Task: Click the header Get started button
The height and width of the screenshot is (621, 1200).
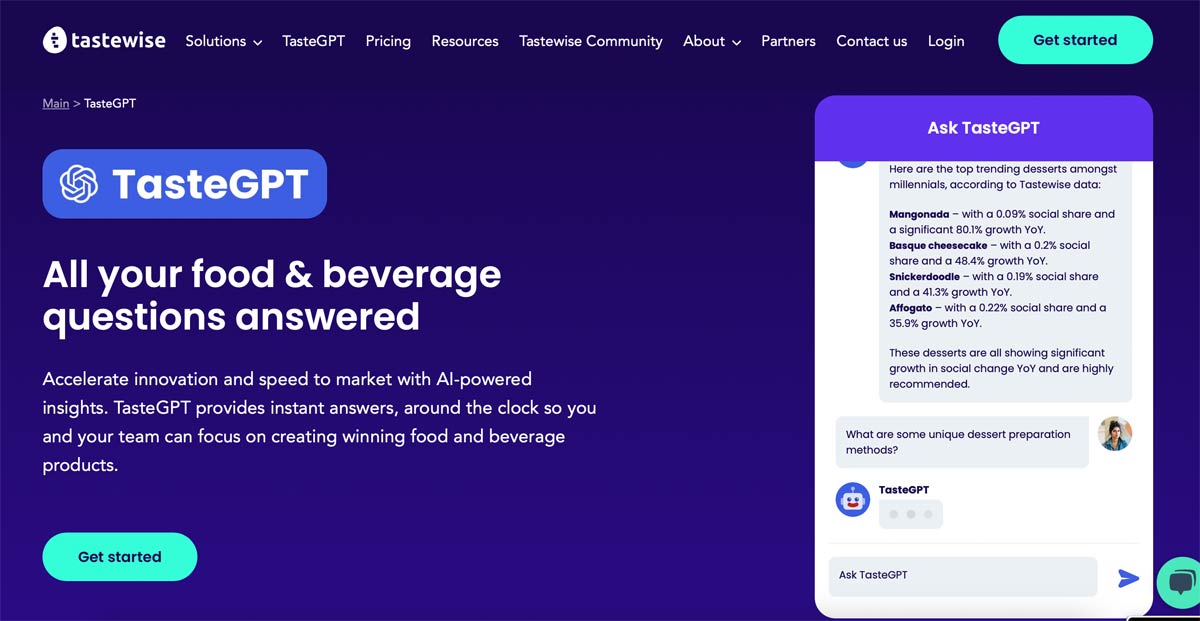Action: tap(1075, 40)
